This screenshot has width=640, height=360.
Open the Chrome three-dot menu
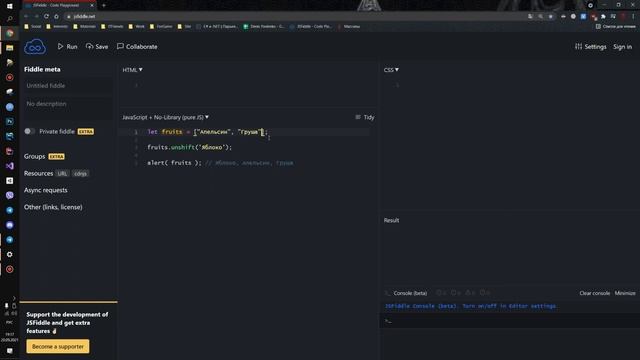point(633,16)
